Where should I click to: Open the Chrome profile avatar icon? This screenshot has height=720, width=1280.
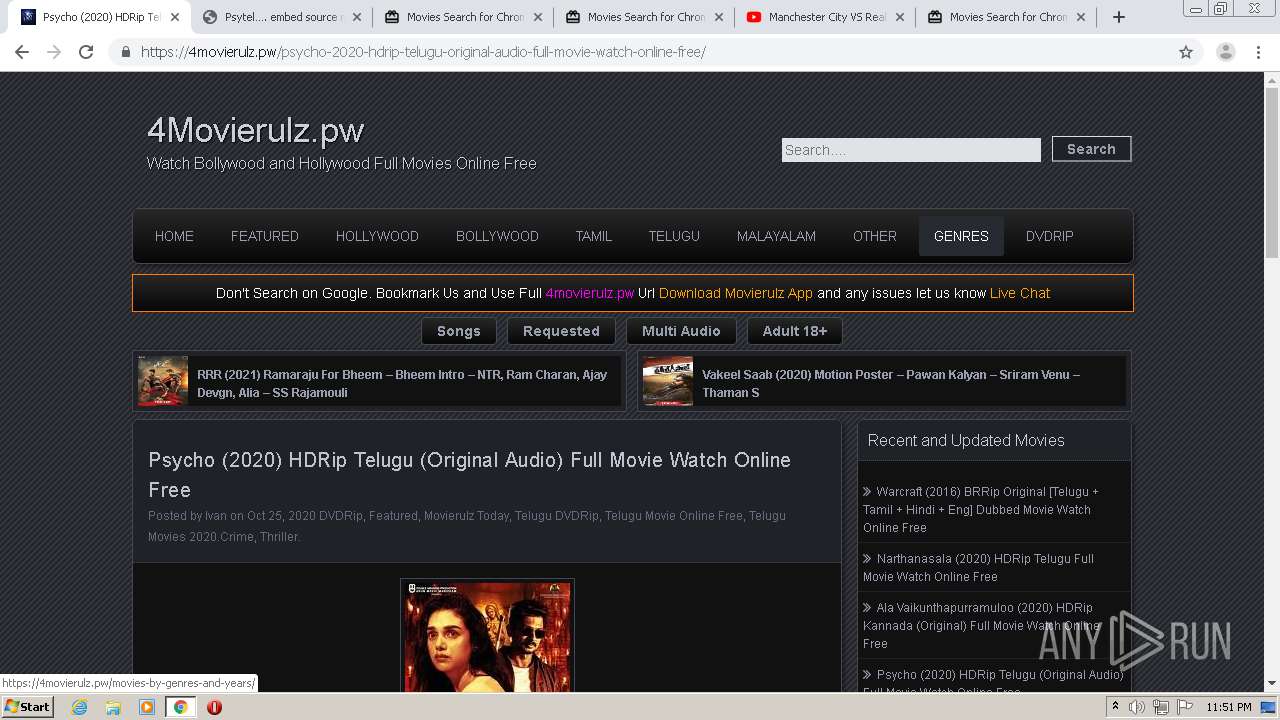point(1225,52)
